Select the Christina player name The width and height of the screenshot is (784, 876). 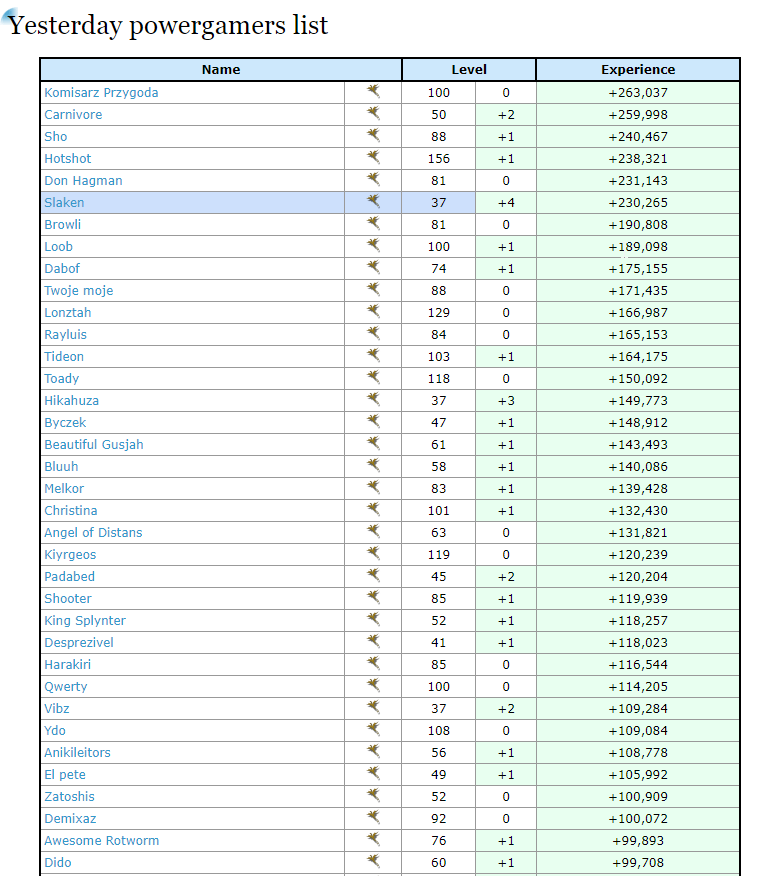(x=71, y=511)
